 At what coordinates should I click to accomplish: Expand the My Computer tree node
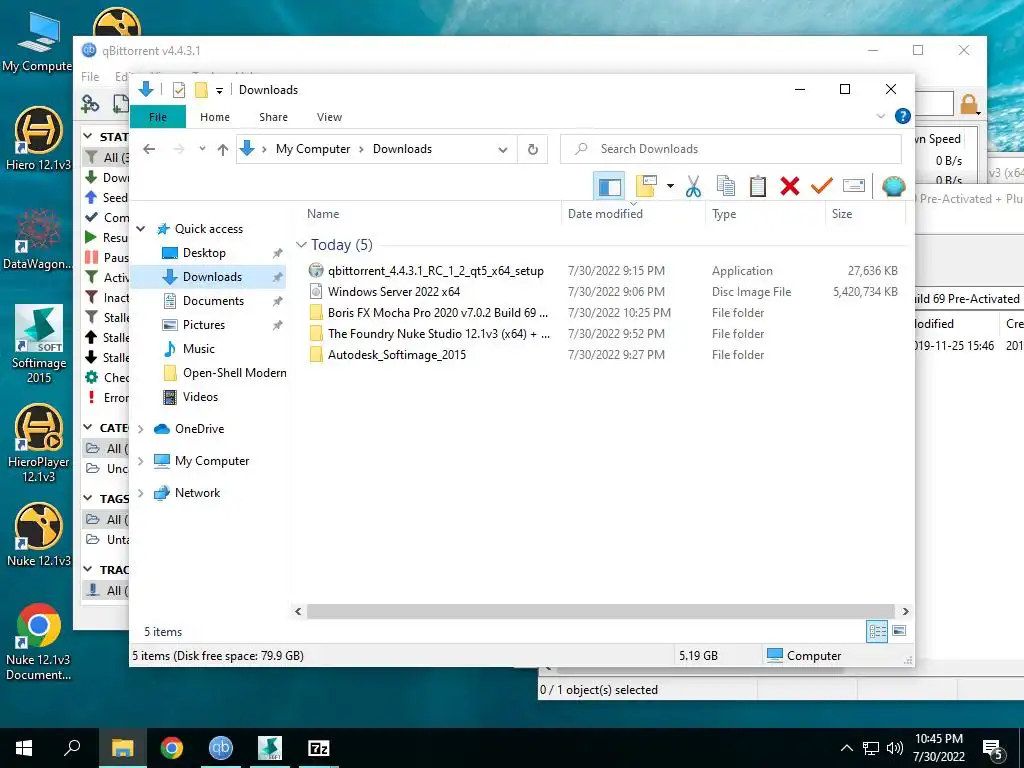click(x=140, y=461)
